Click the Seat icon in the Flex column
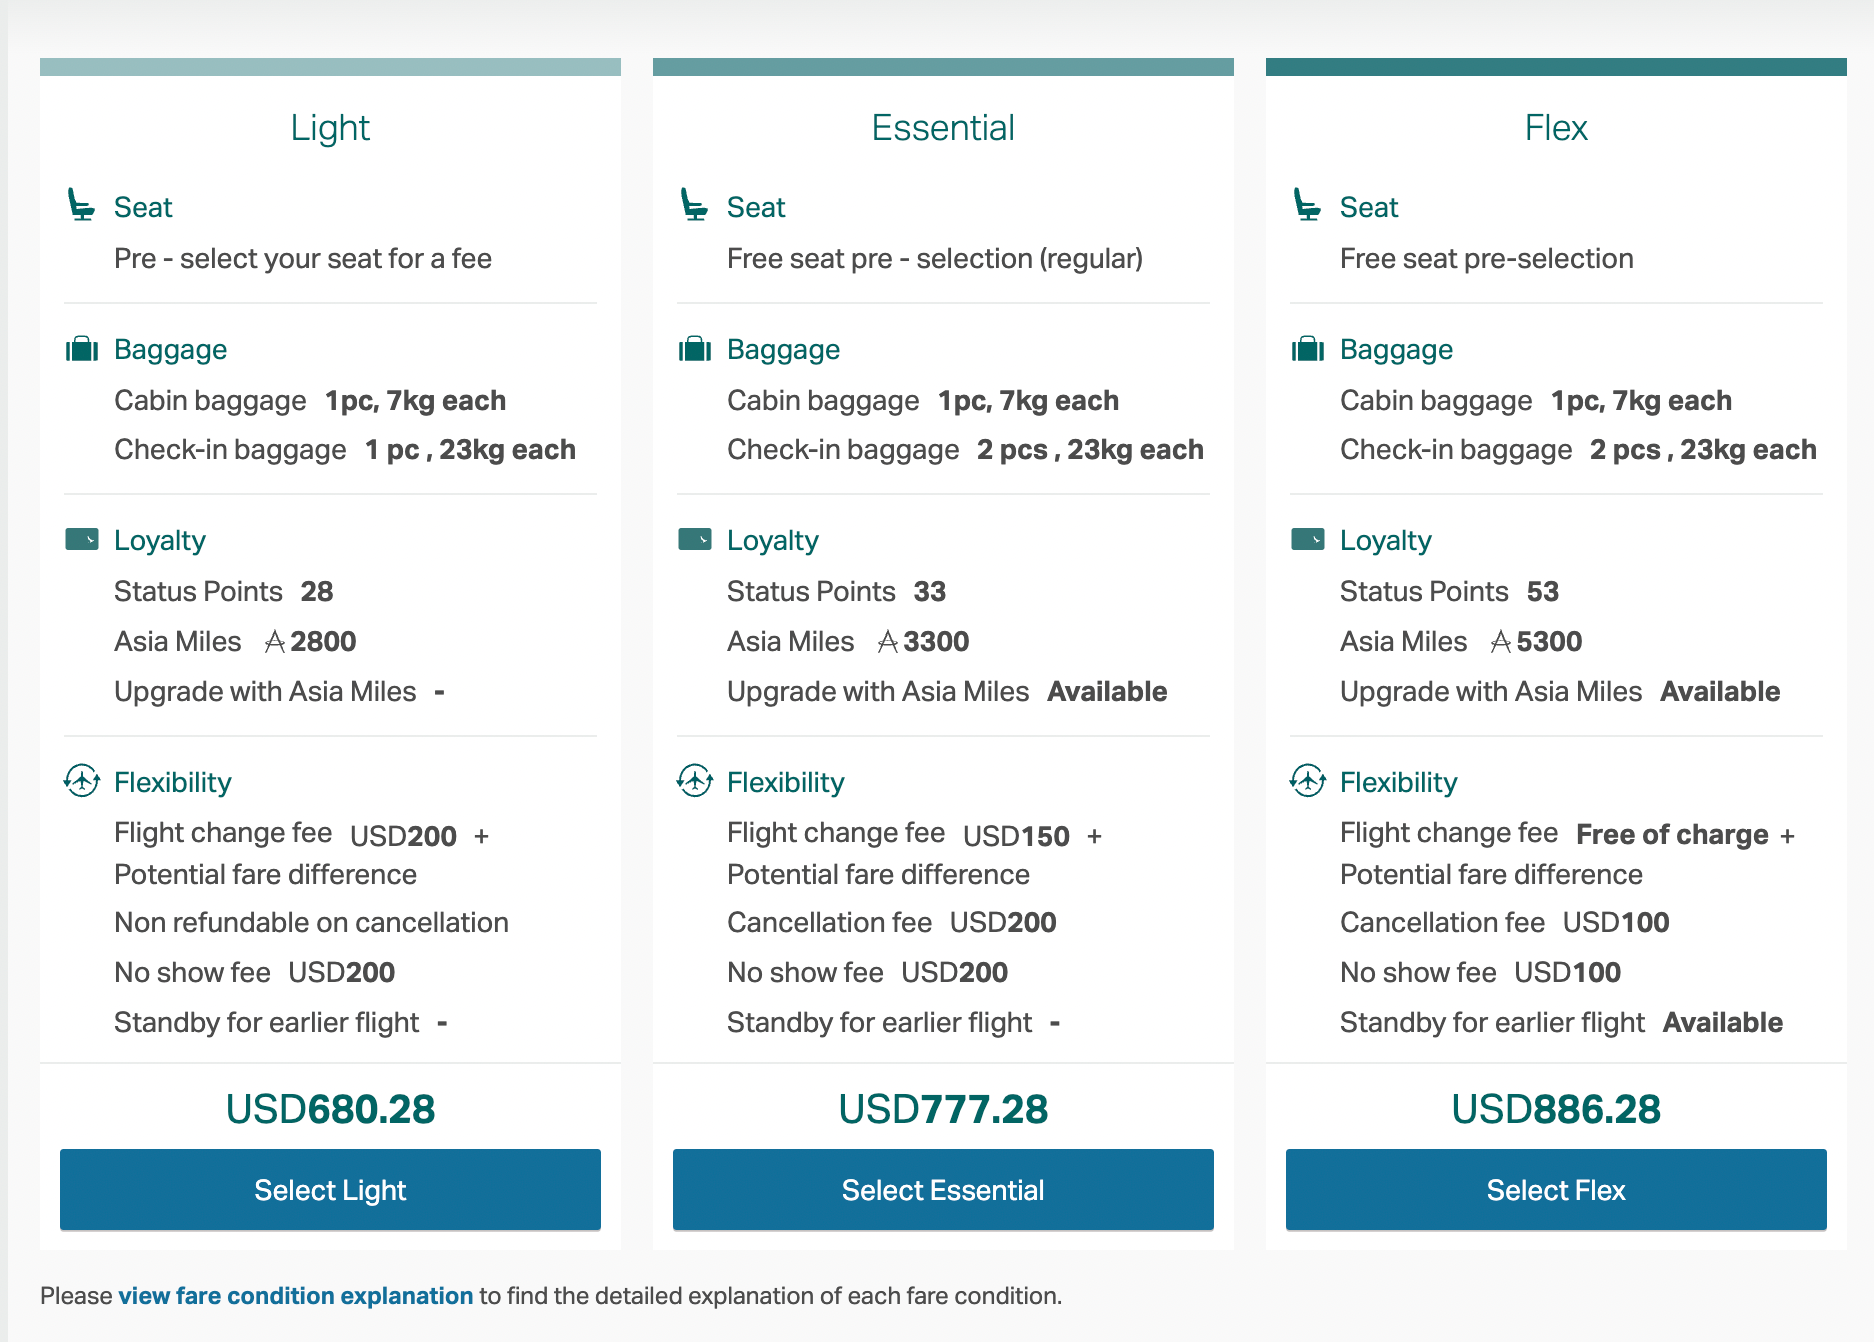Viewport: 1874px width, 1342px height. pyautogui.click(x=1308, y=206)
